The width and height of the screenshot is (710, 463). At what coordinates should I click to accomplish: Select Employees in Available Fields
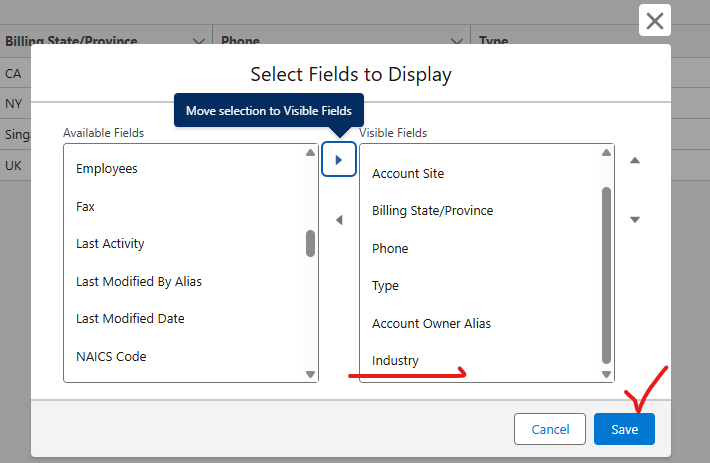107,169
